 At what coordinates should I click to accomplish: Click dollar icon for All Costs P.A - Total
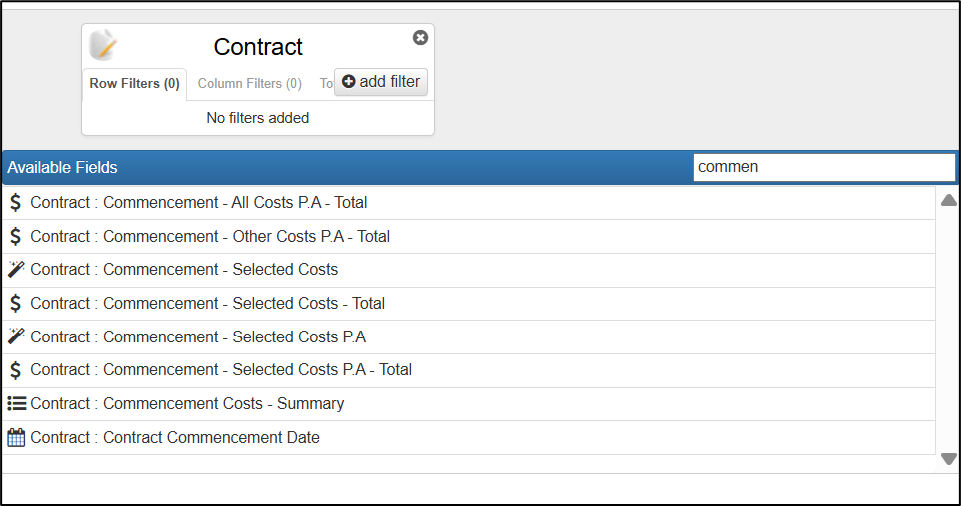pyautogui.click(x=16, y=203)
